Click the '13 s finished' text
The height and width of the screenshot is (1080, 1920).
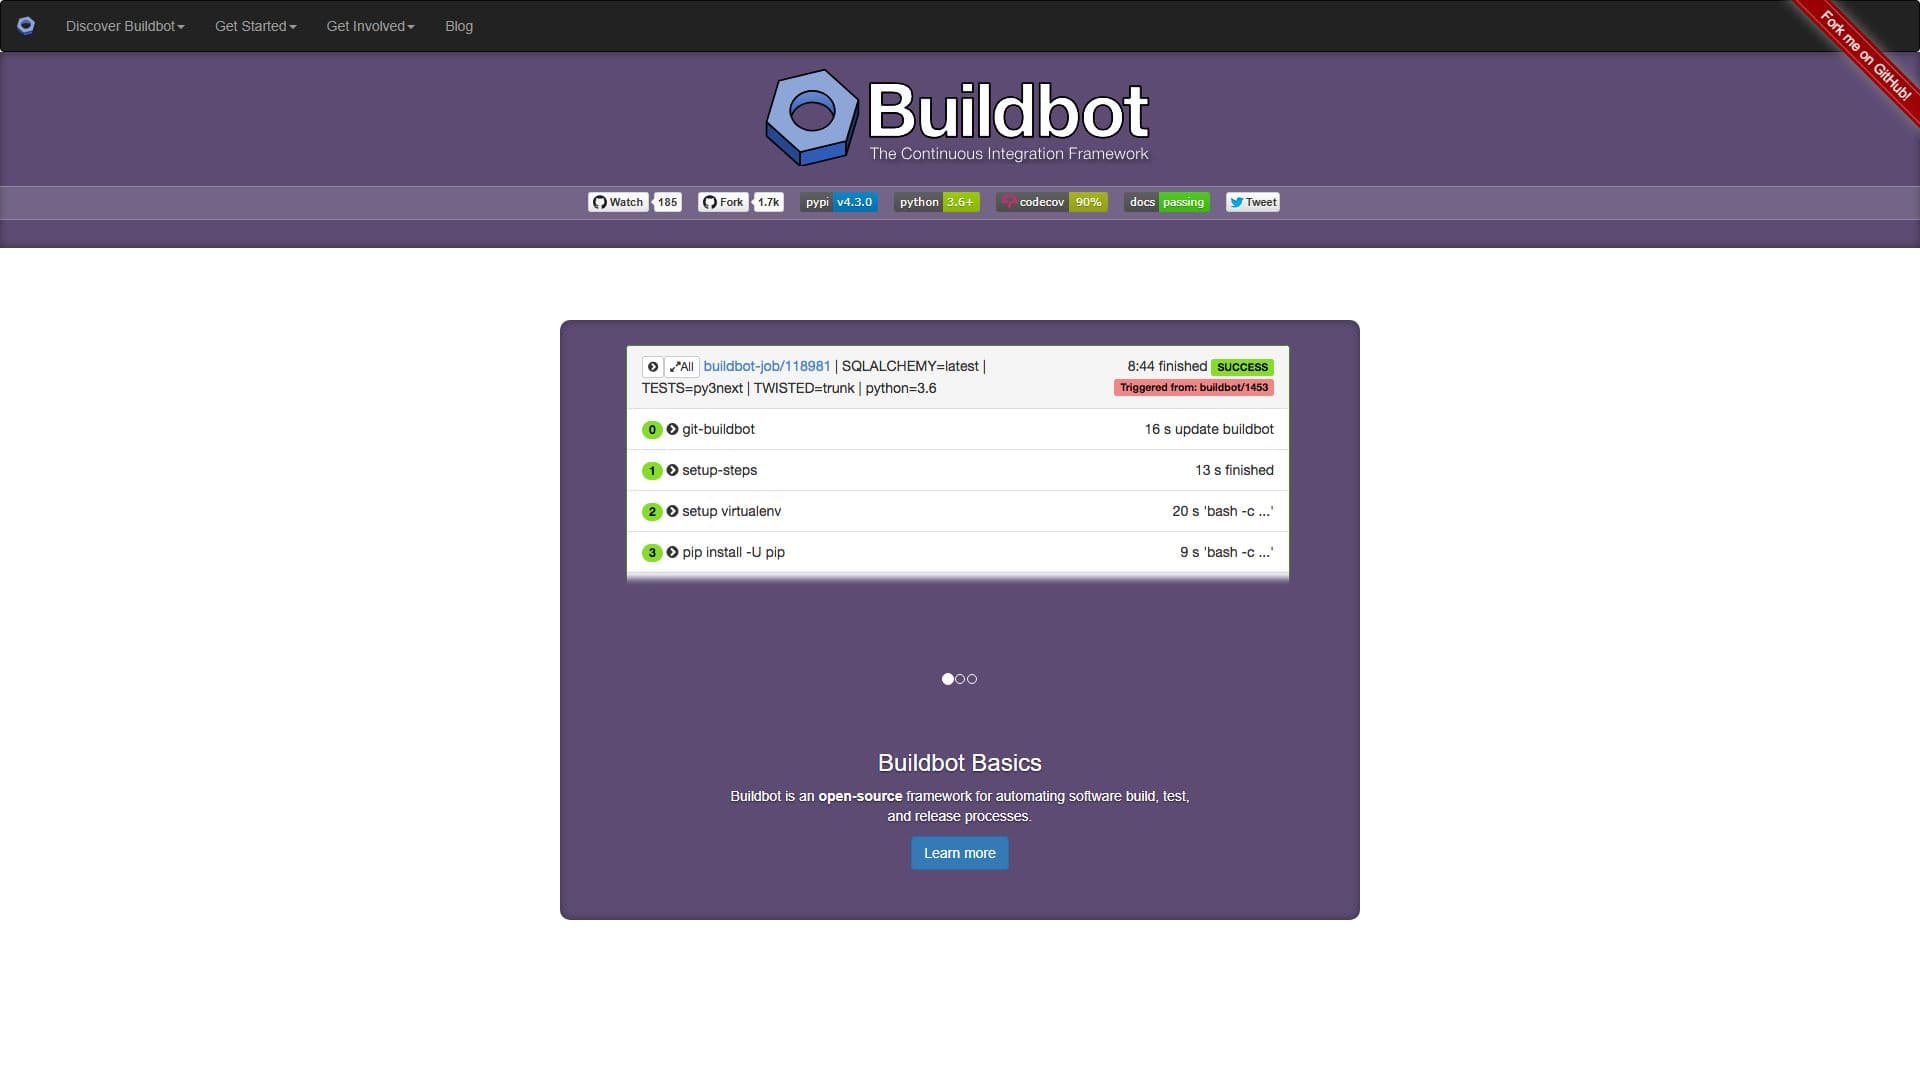(x=1234, y=470)
